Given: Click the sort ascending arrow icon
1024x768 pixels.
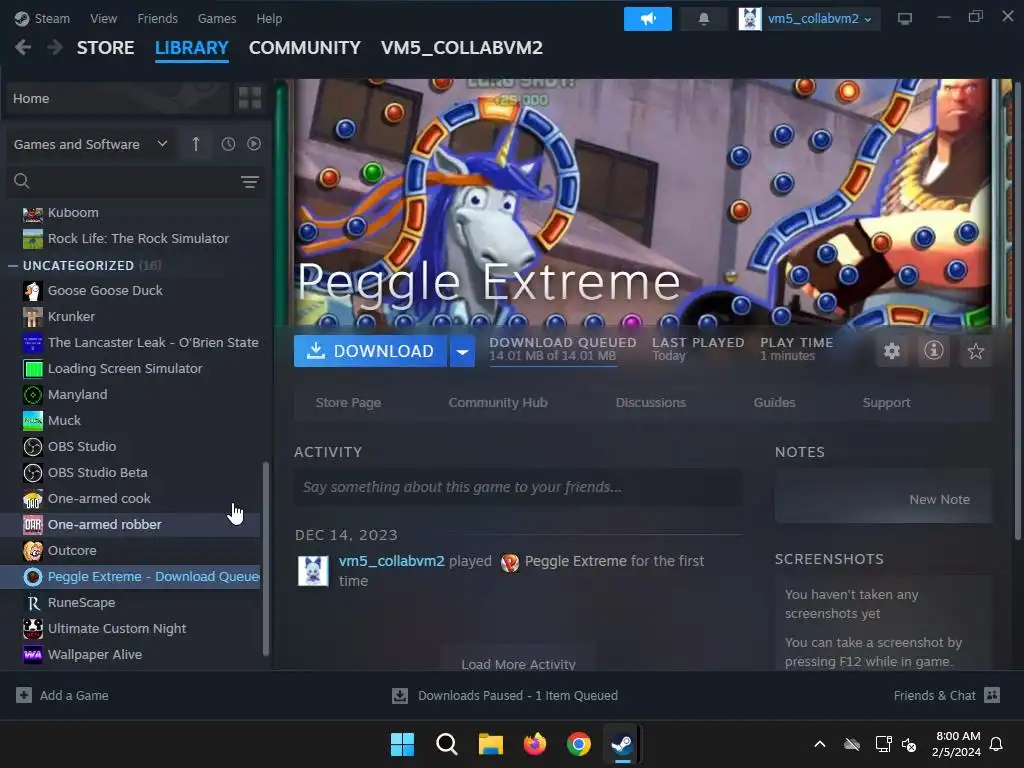Looking at the screenshot, I should point(196,144).
